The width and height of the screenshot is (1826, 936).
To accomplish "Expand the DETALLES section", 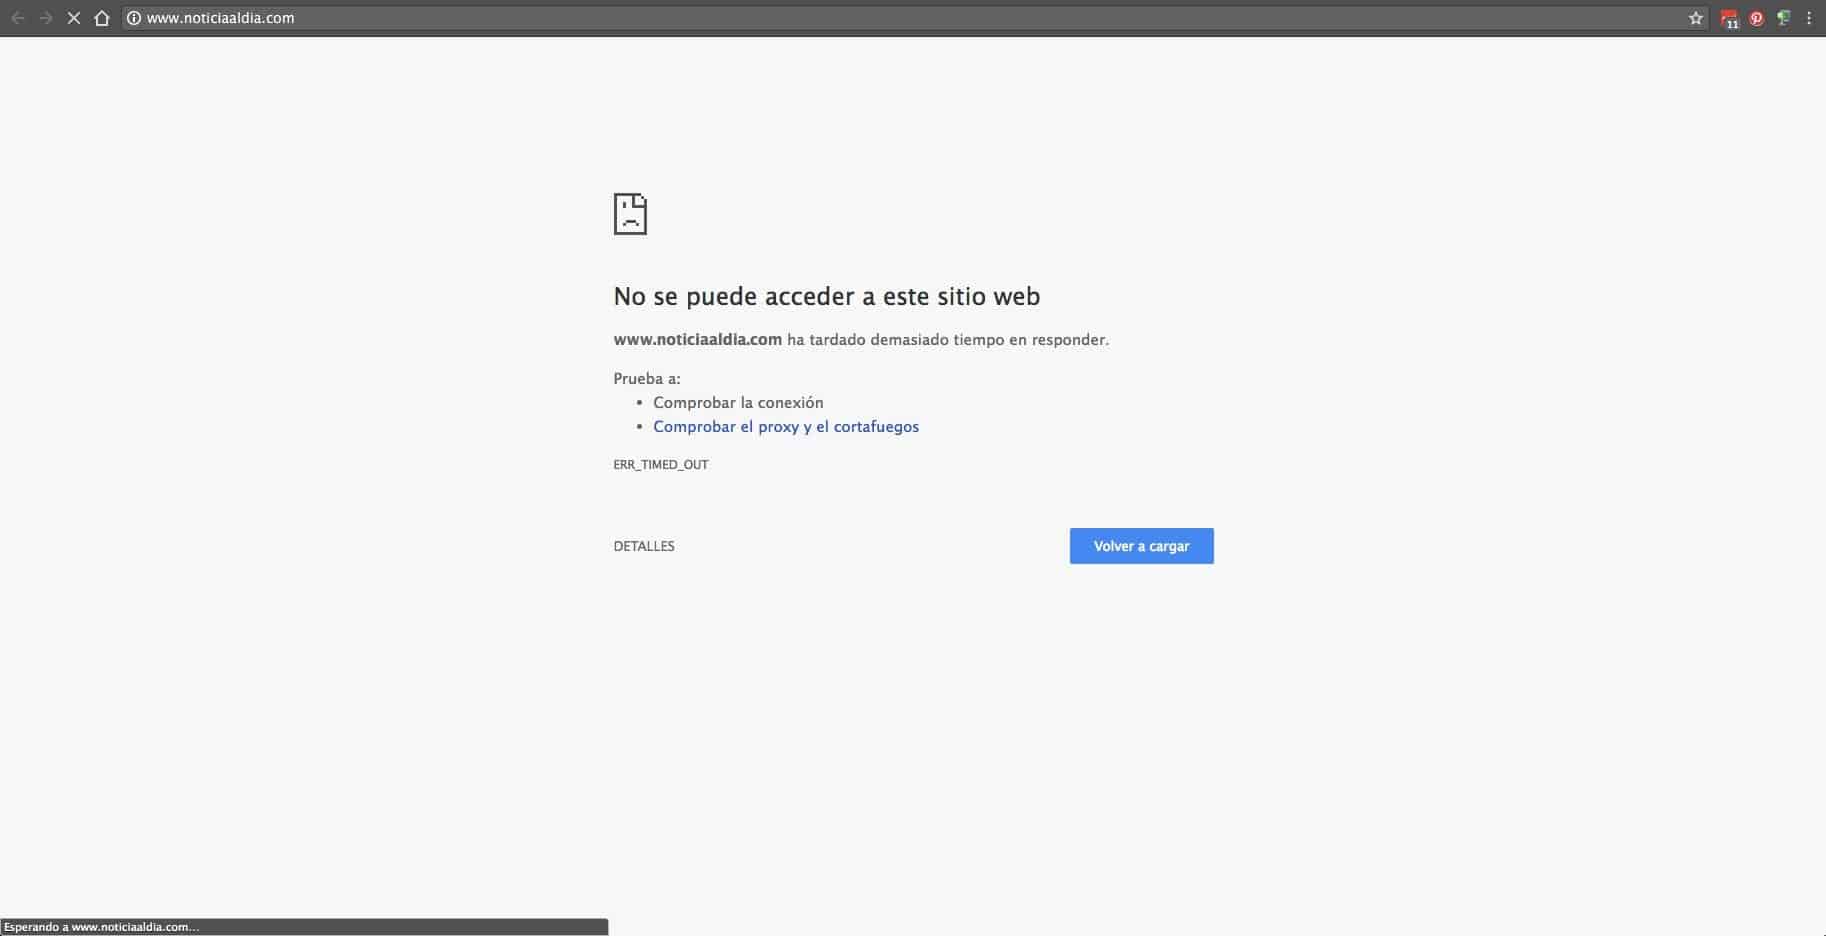I will point(644,546).
